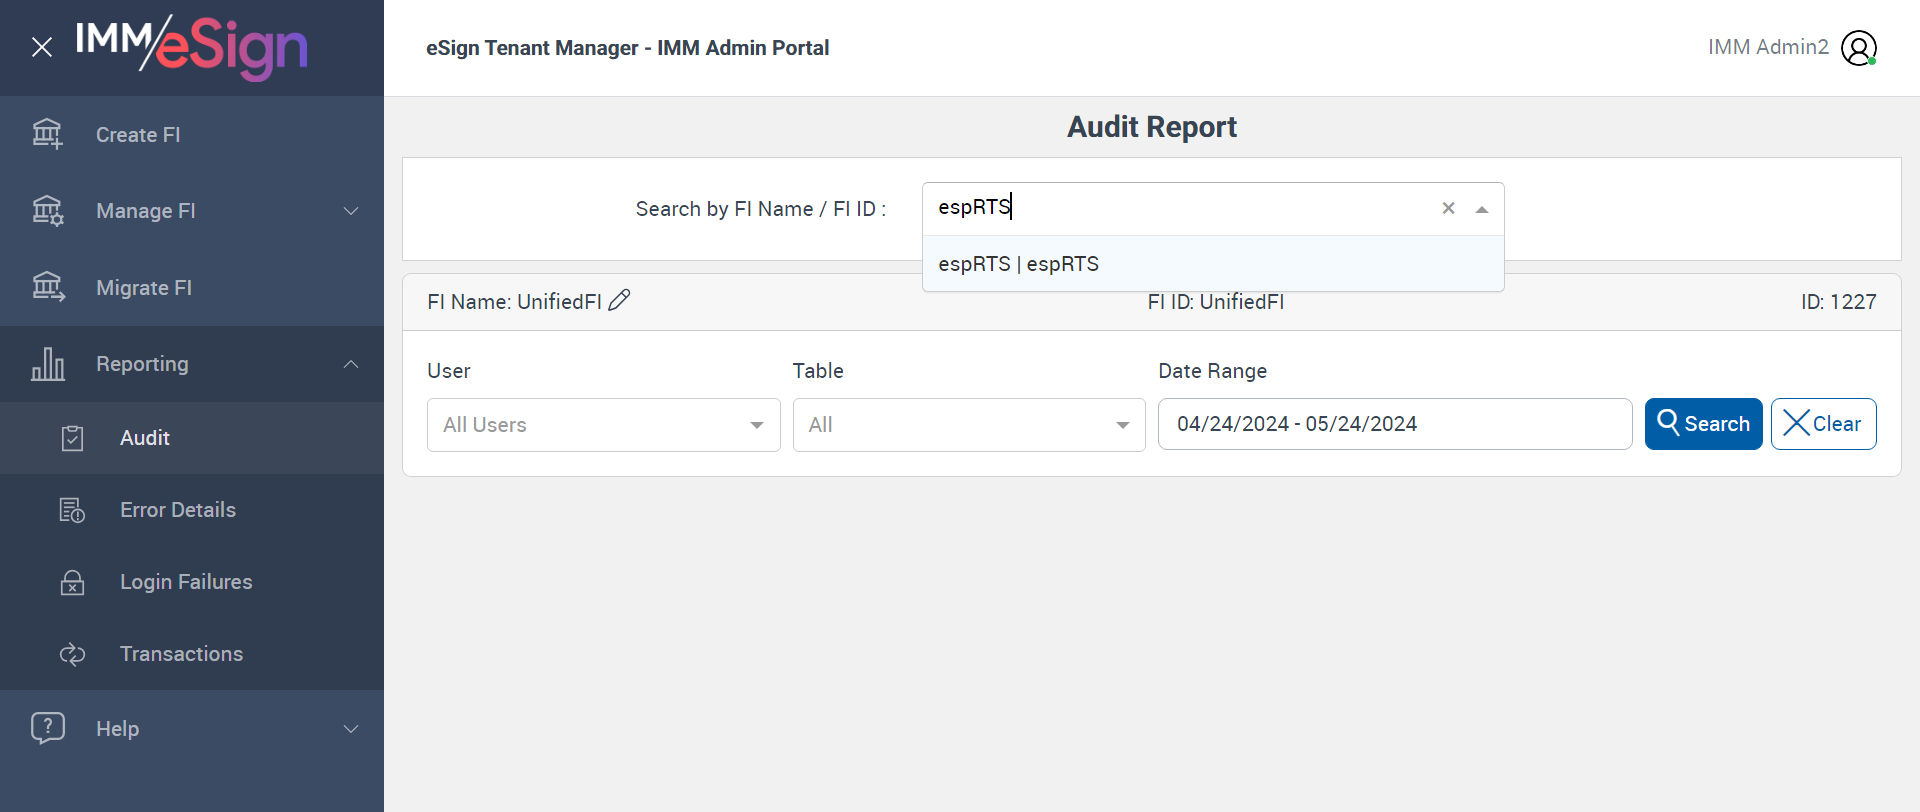1920x812 pixels.
Task: Close the sidebar with the X icon
Action: 42,47
